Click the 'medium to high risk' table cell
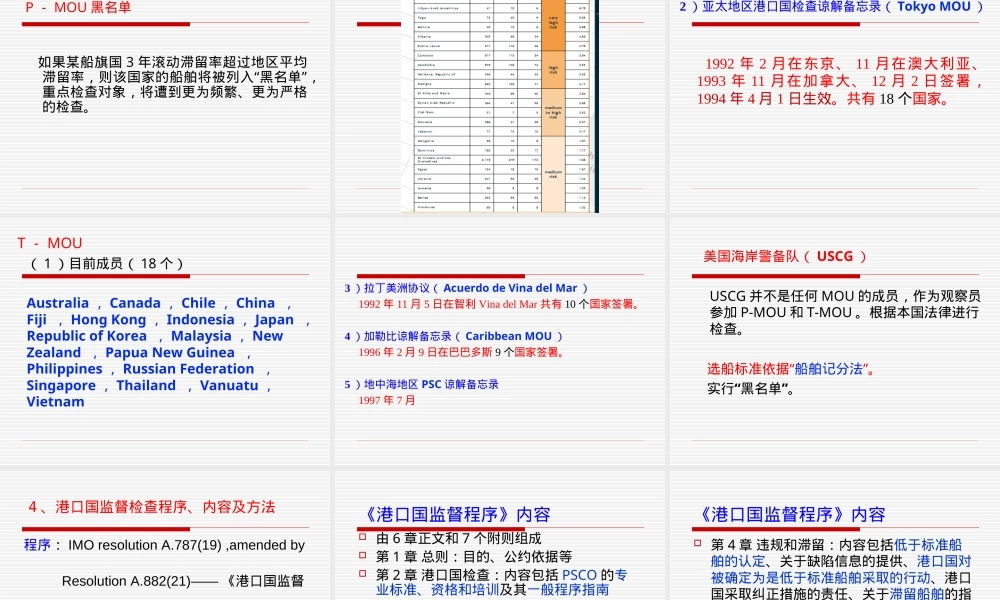This screenshot has width=1000, height=600. coord(553,113)
